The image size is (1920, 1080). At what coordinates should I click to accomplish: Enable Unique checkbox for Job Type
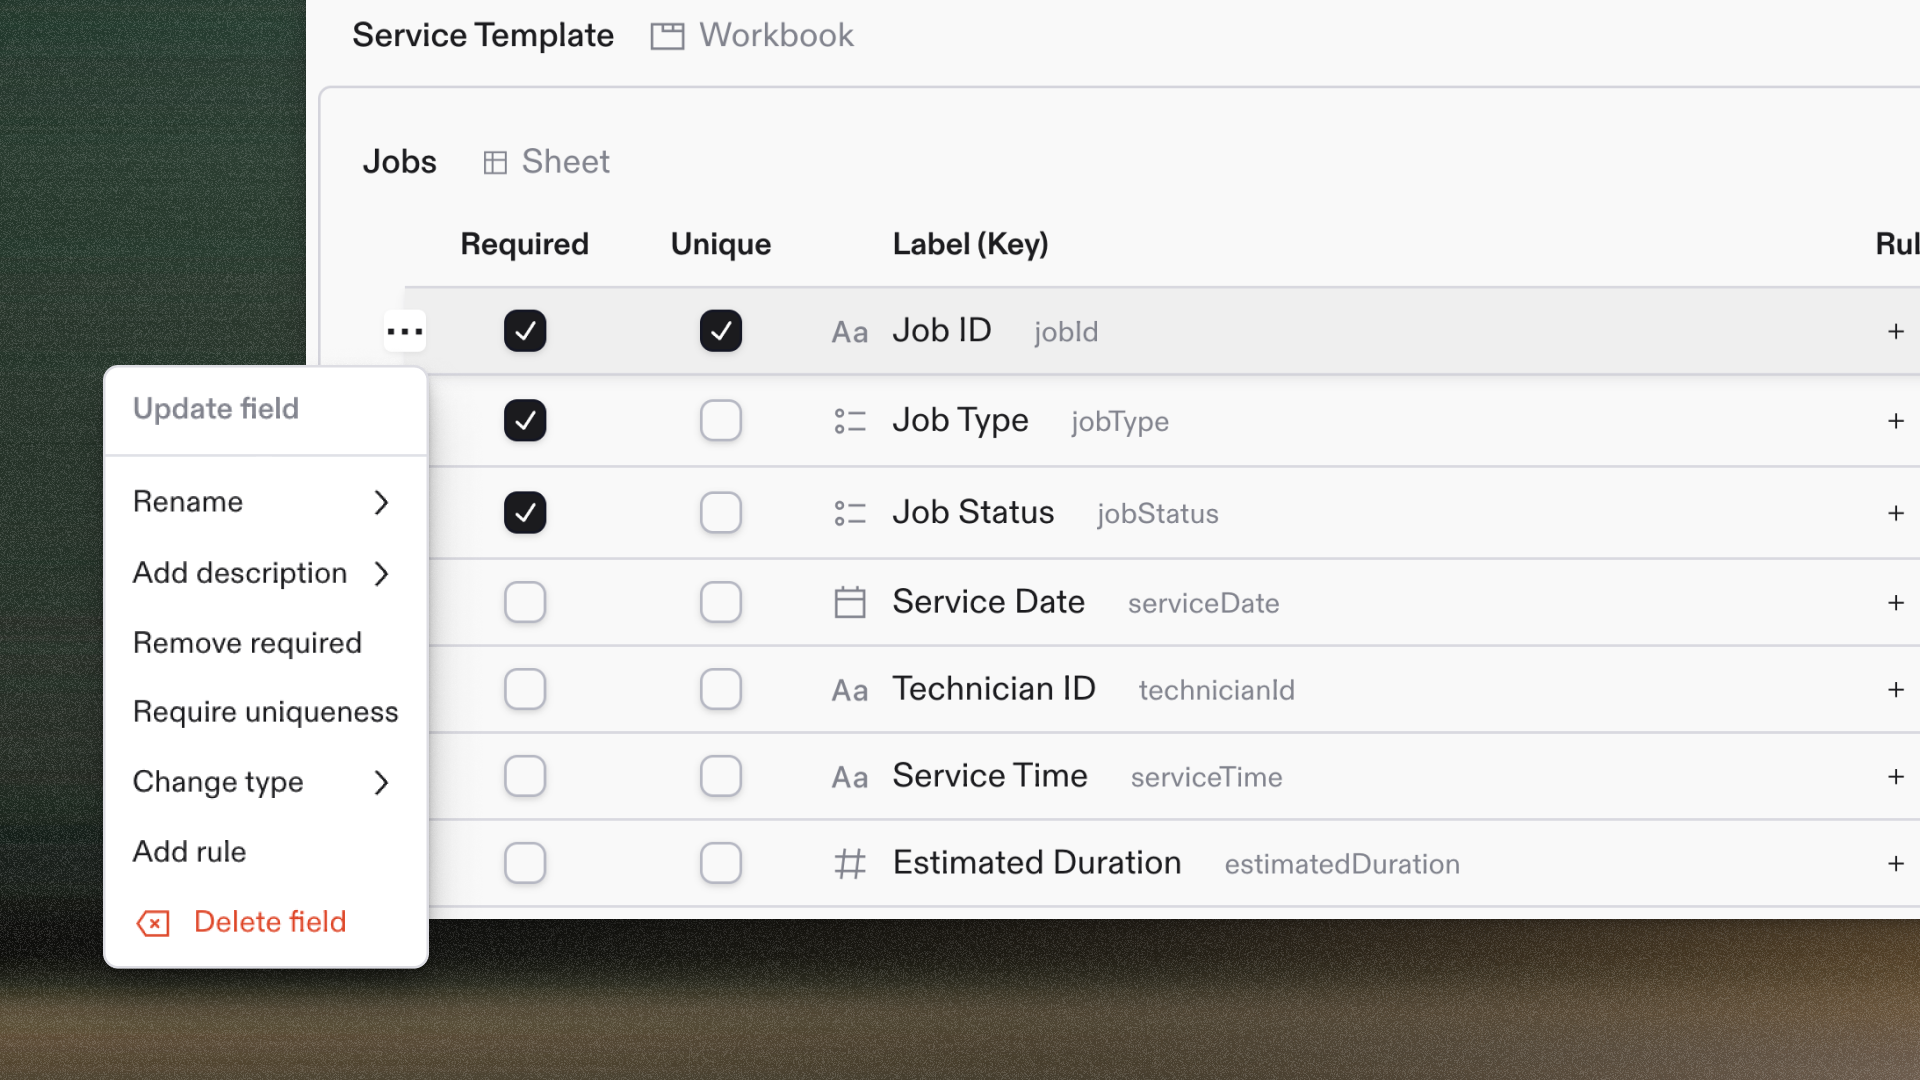[720, 421]
